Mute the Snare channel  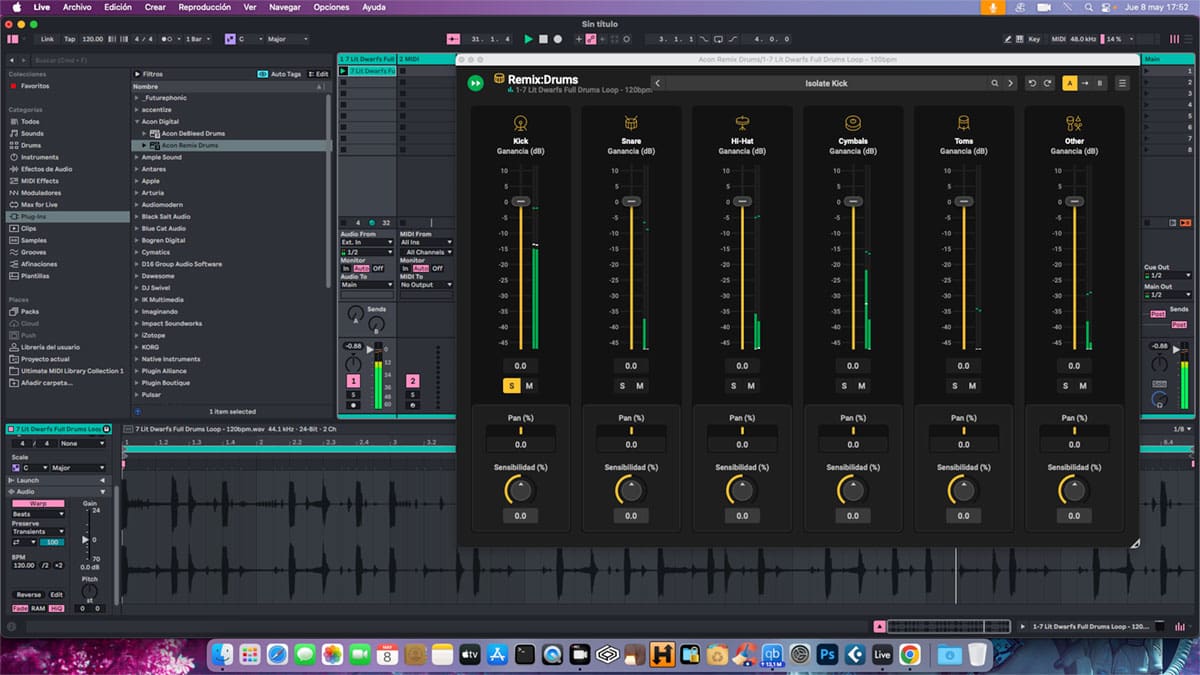coord(640,386)
